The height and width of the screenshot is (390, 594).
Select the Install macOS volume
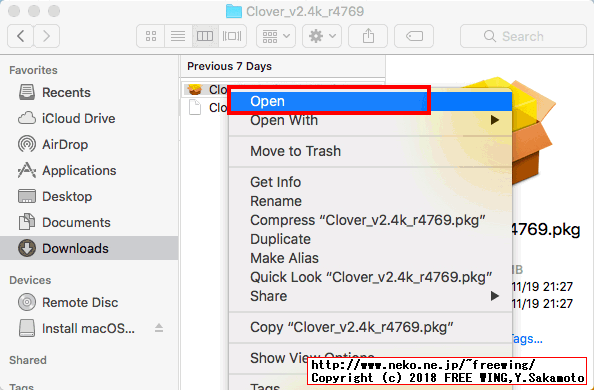[88, 329]
